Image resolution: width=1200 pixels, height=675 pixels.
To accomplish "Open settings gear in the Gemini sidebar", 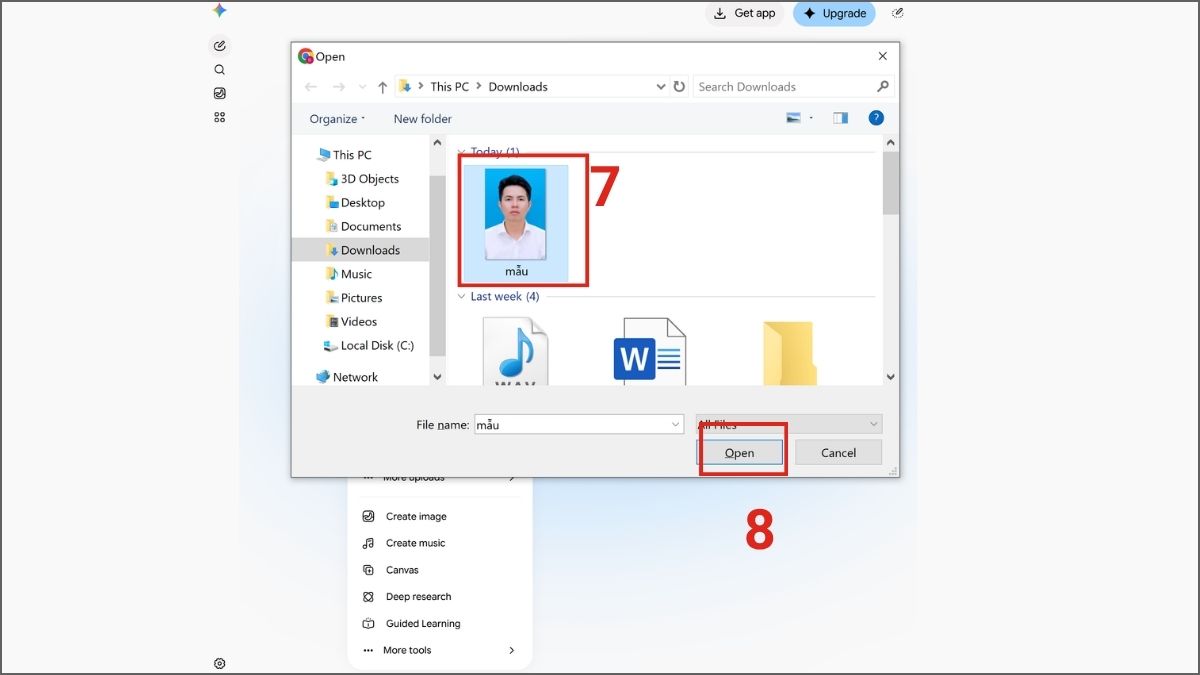I will coord(220,663).
